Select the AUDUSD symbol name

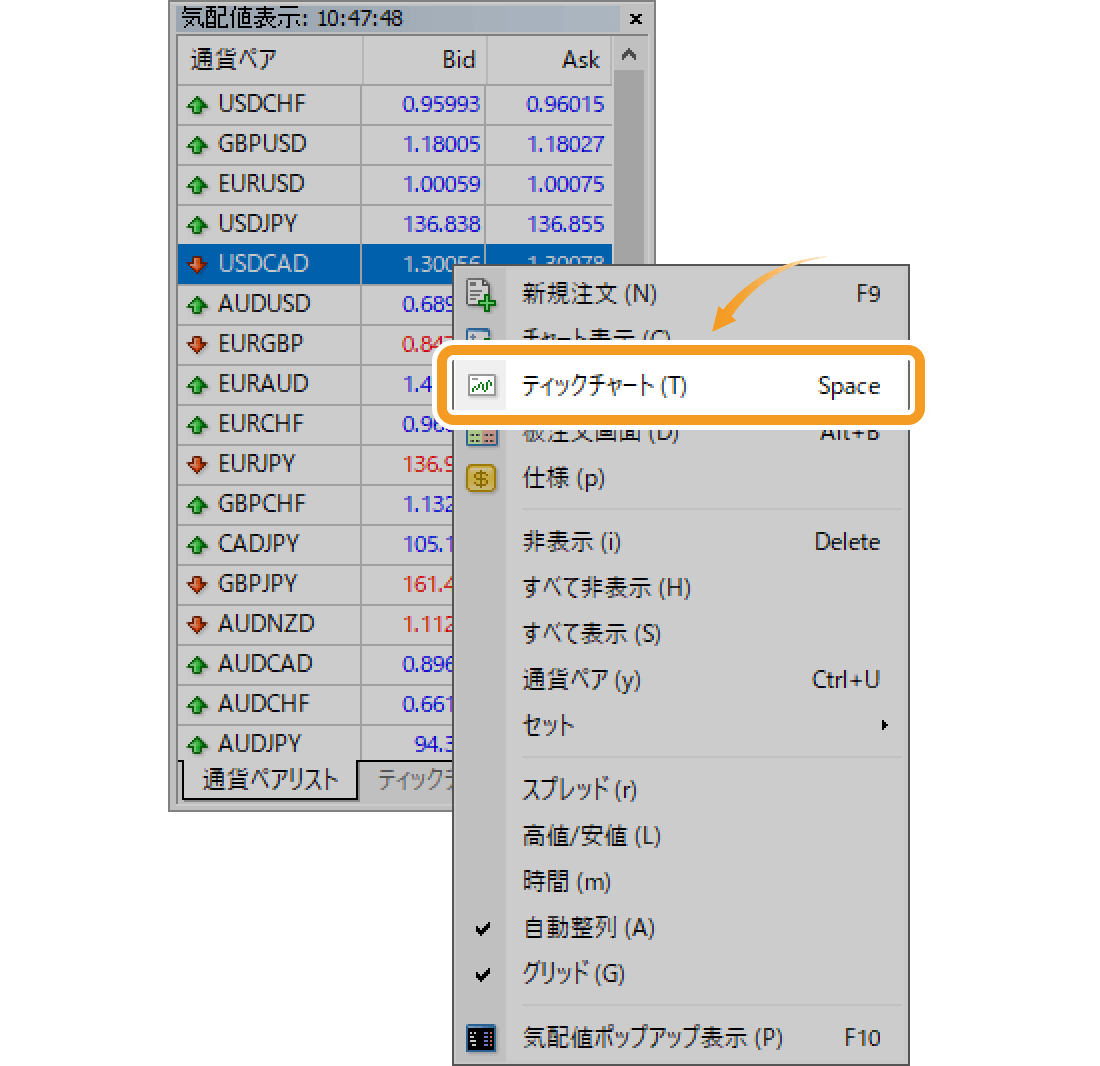coord(264,304)
